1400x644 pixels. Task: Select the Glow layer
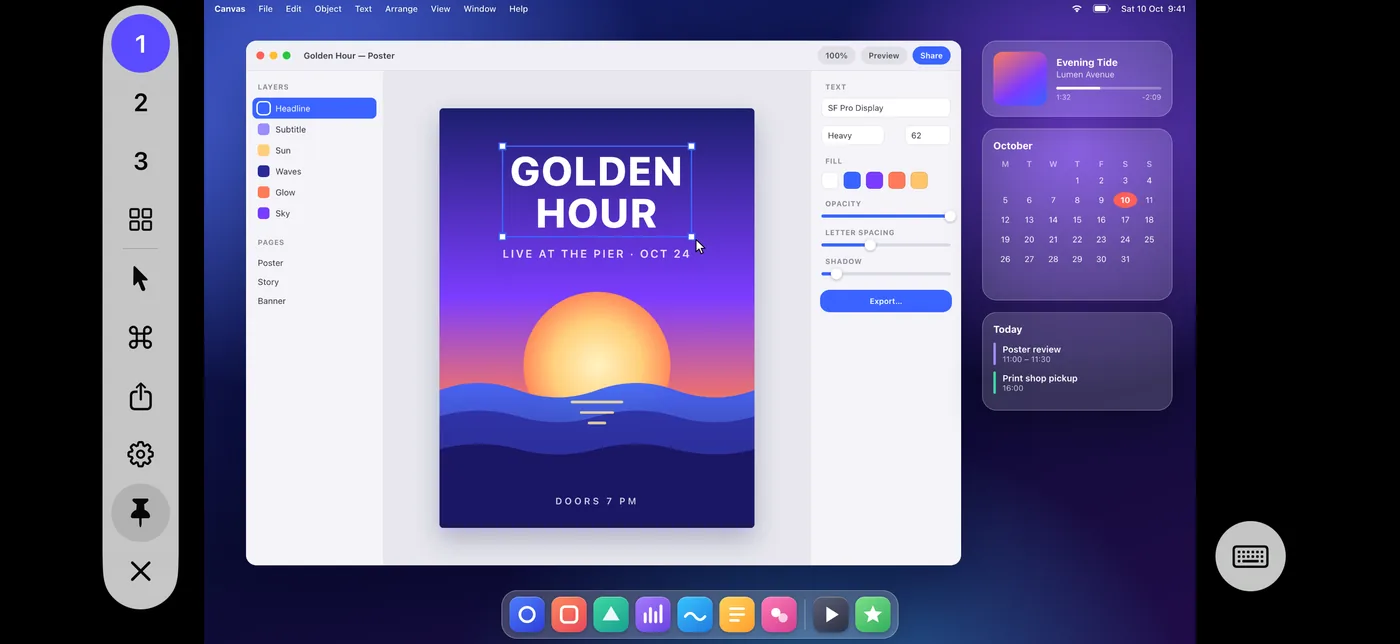(x=314, y=192)
